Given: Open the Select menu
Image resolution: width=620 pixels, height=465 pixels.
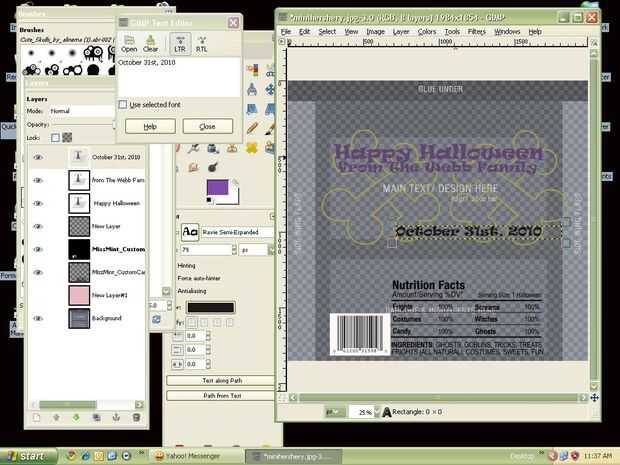Looking at the screenshot, I should coord(327,32).
